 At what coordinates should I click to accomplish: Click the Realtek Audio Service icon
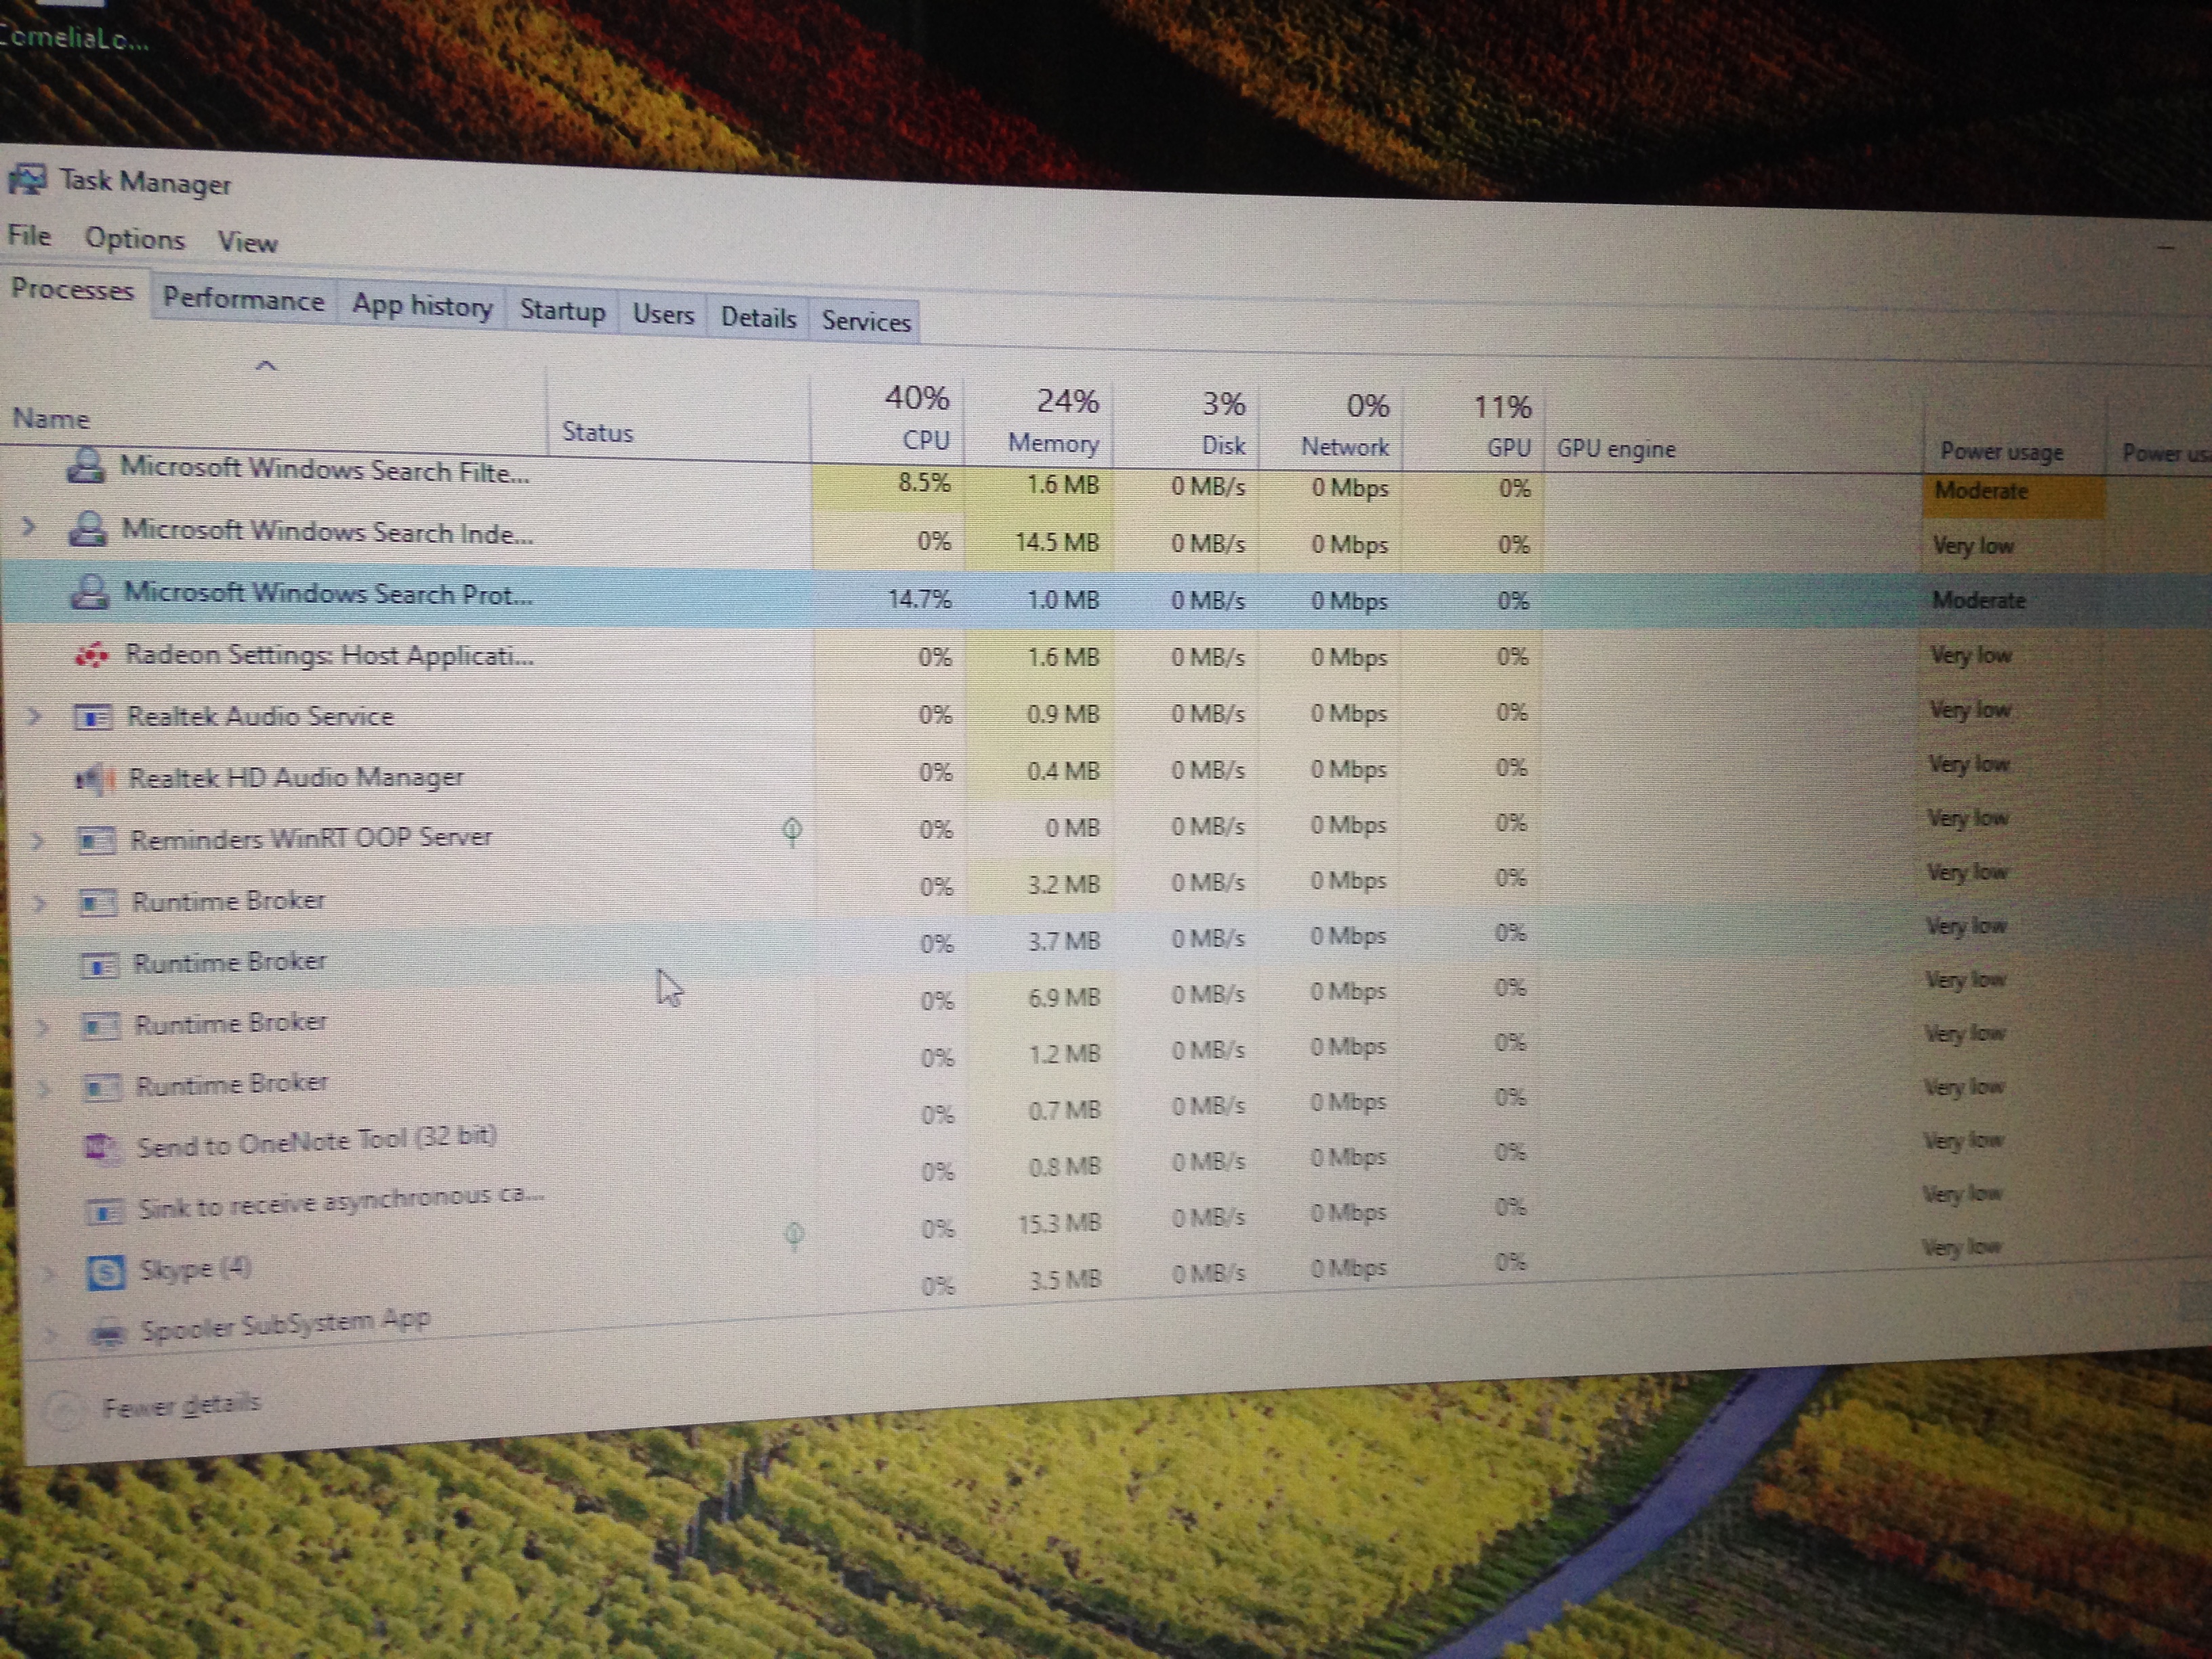[x=93, y=717]
